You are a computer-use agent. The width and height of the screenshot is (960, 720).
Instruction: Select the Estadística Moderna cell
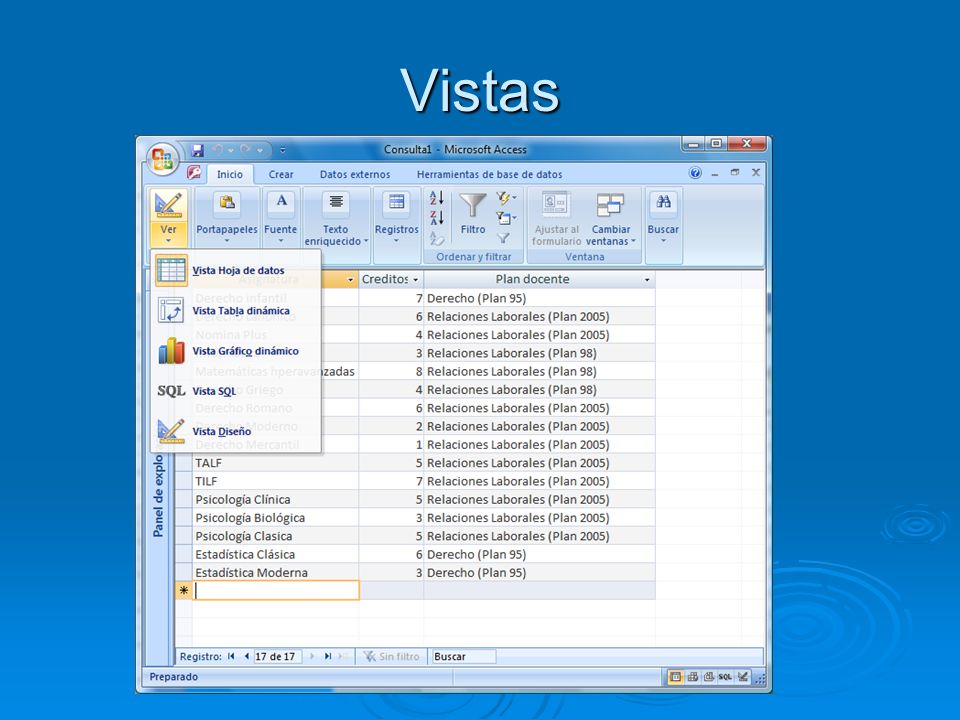[x=276, y=572]
